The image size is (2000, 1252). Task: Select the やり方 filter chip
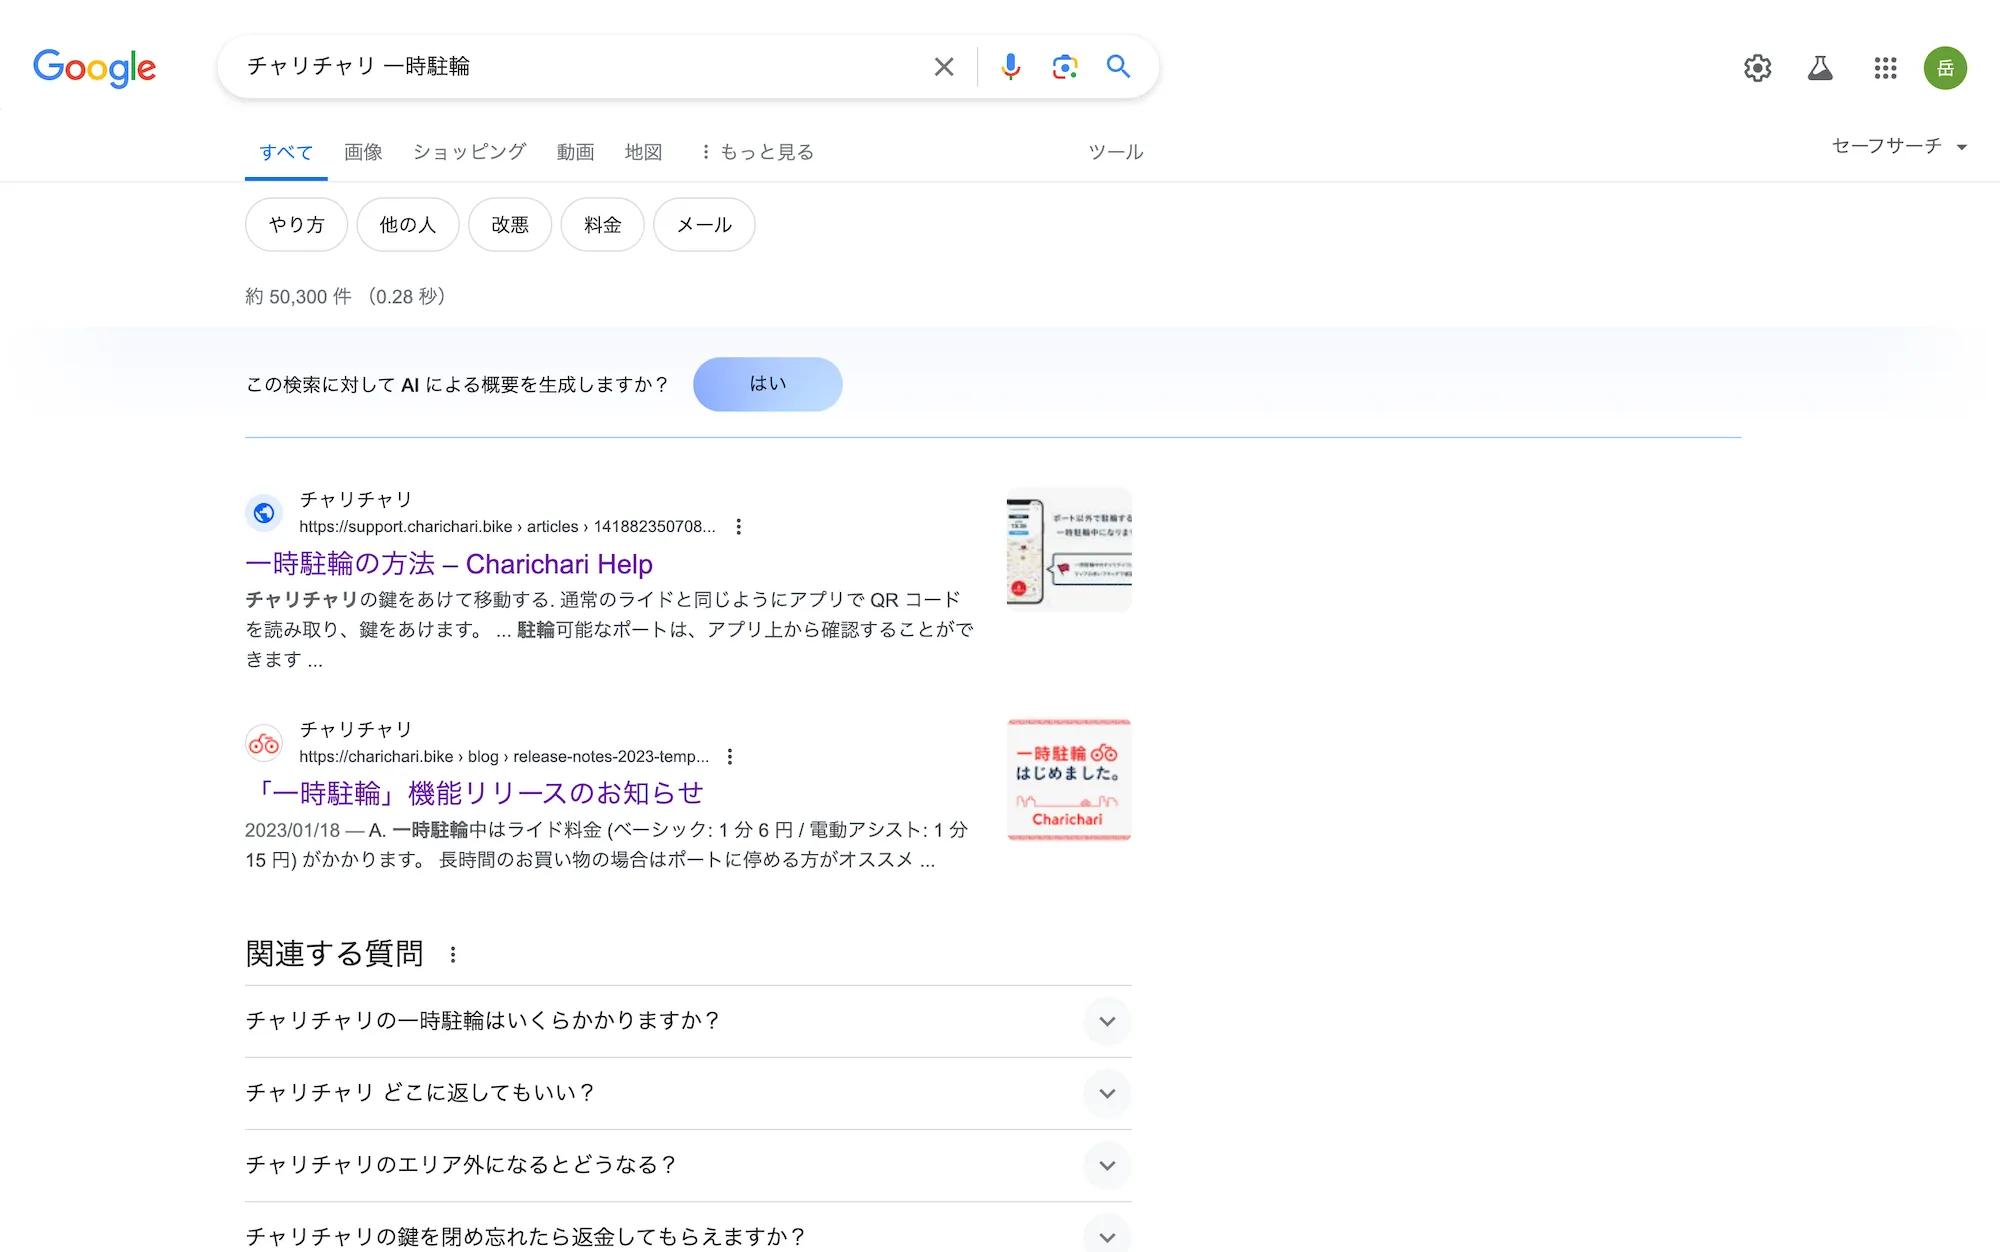296,225
